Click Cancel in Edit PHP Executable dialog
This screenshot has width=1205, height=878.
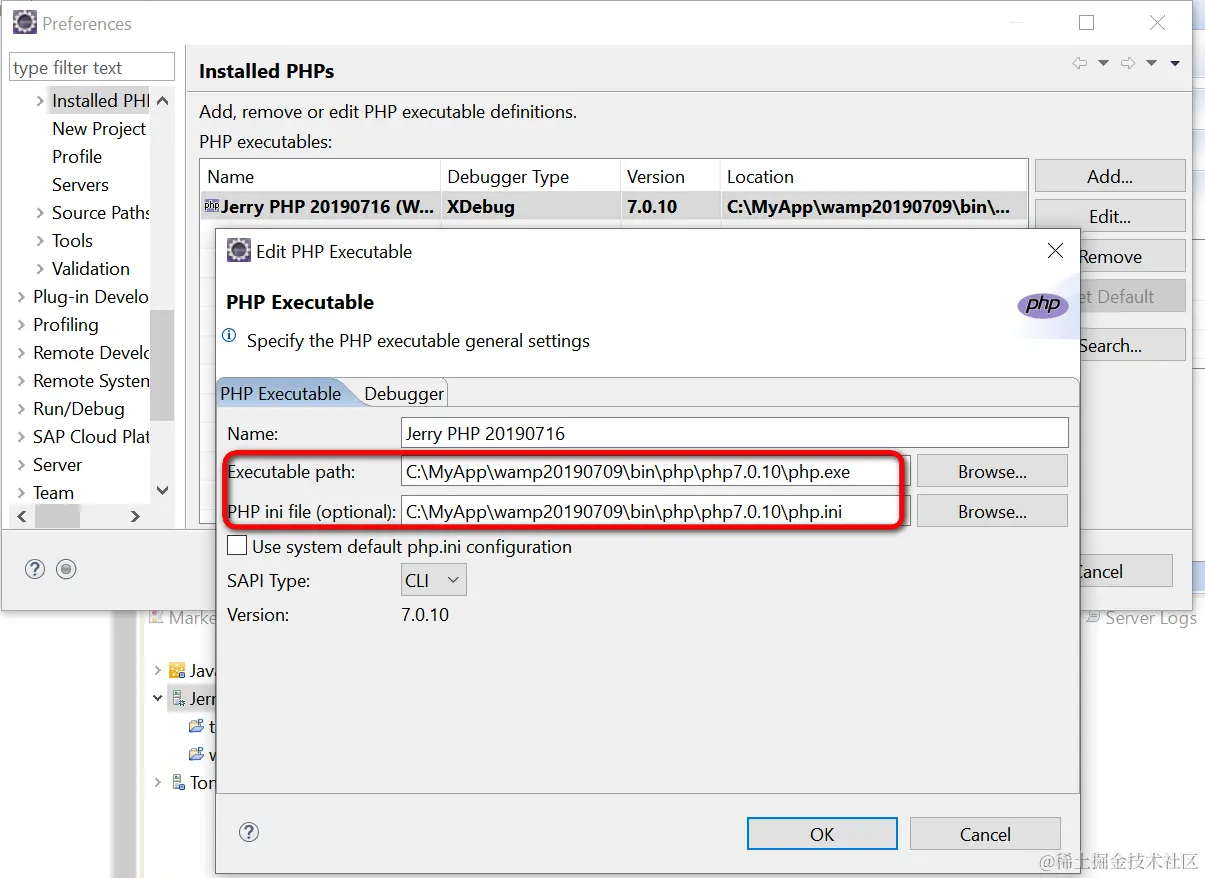(985, 834)
